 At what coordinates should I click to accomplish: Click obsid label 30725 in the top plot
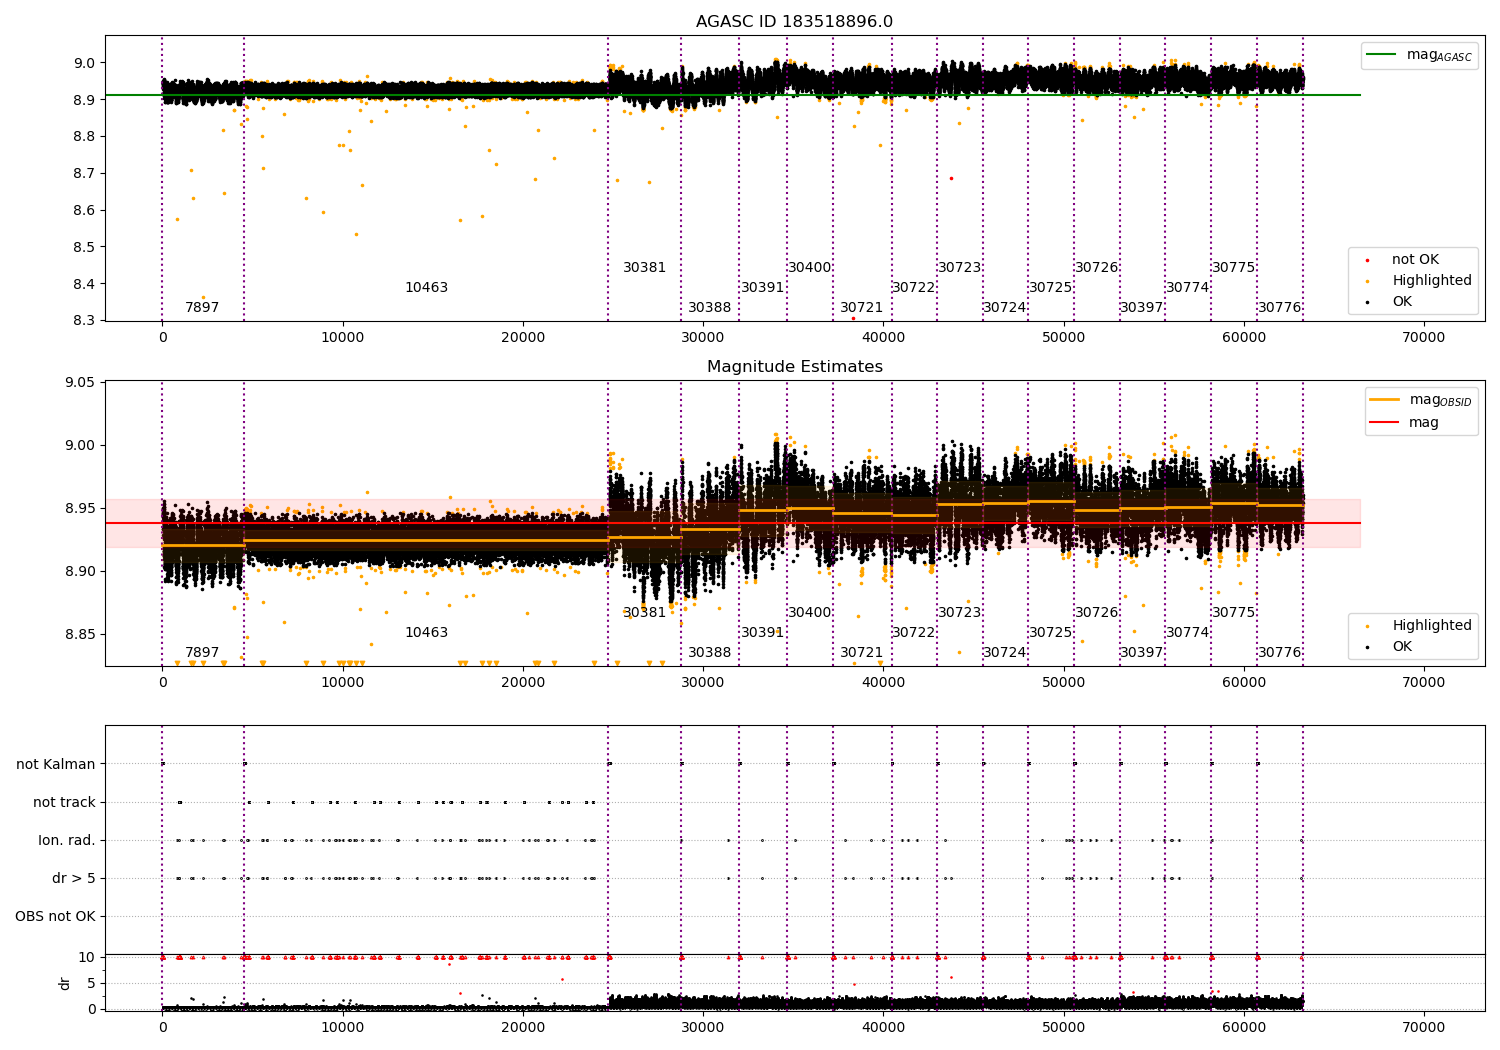1050,288
